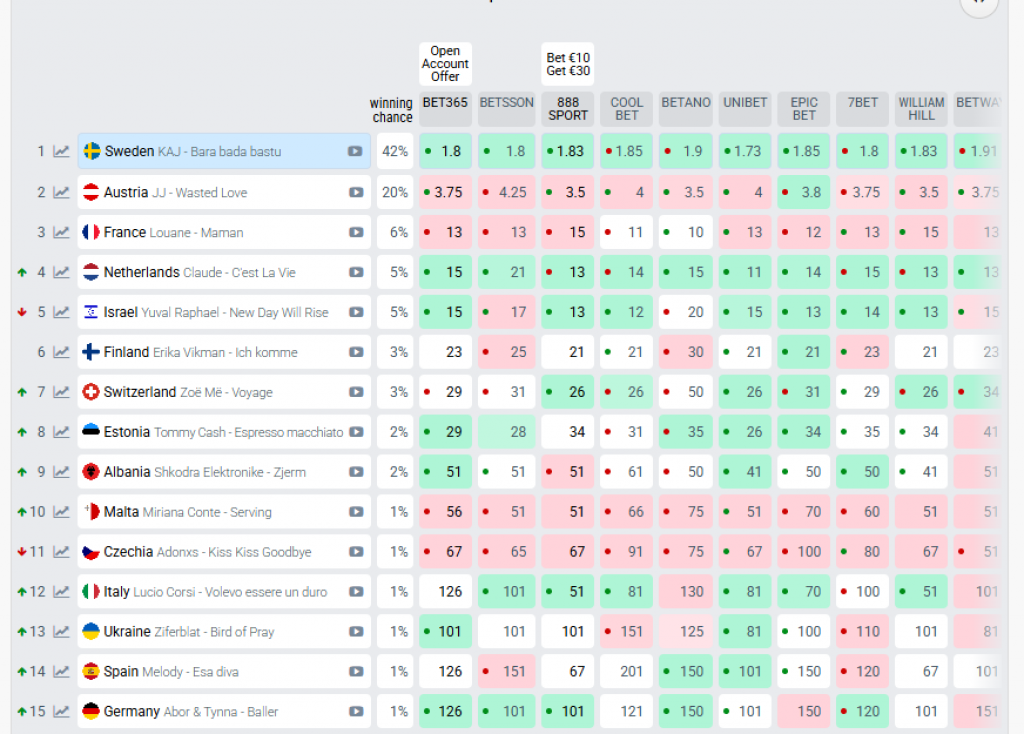Select Spain's 201 odds under COOL BET
Viewport: 1024px width, 734px height.
tap(627, 672)
